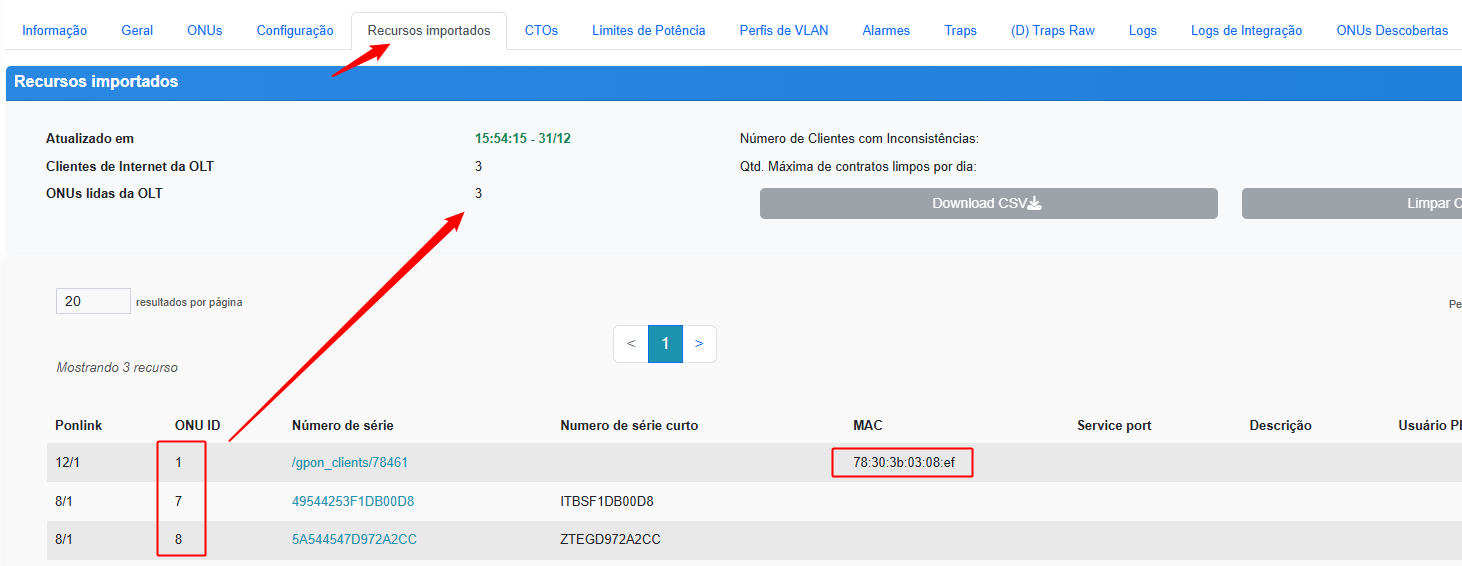1462x566 pixels.
Task: View the Alarmes tab
Action: coord(886,30)
